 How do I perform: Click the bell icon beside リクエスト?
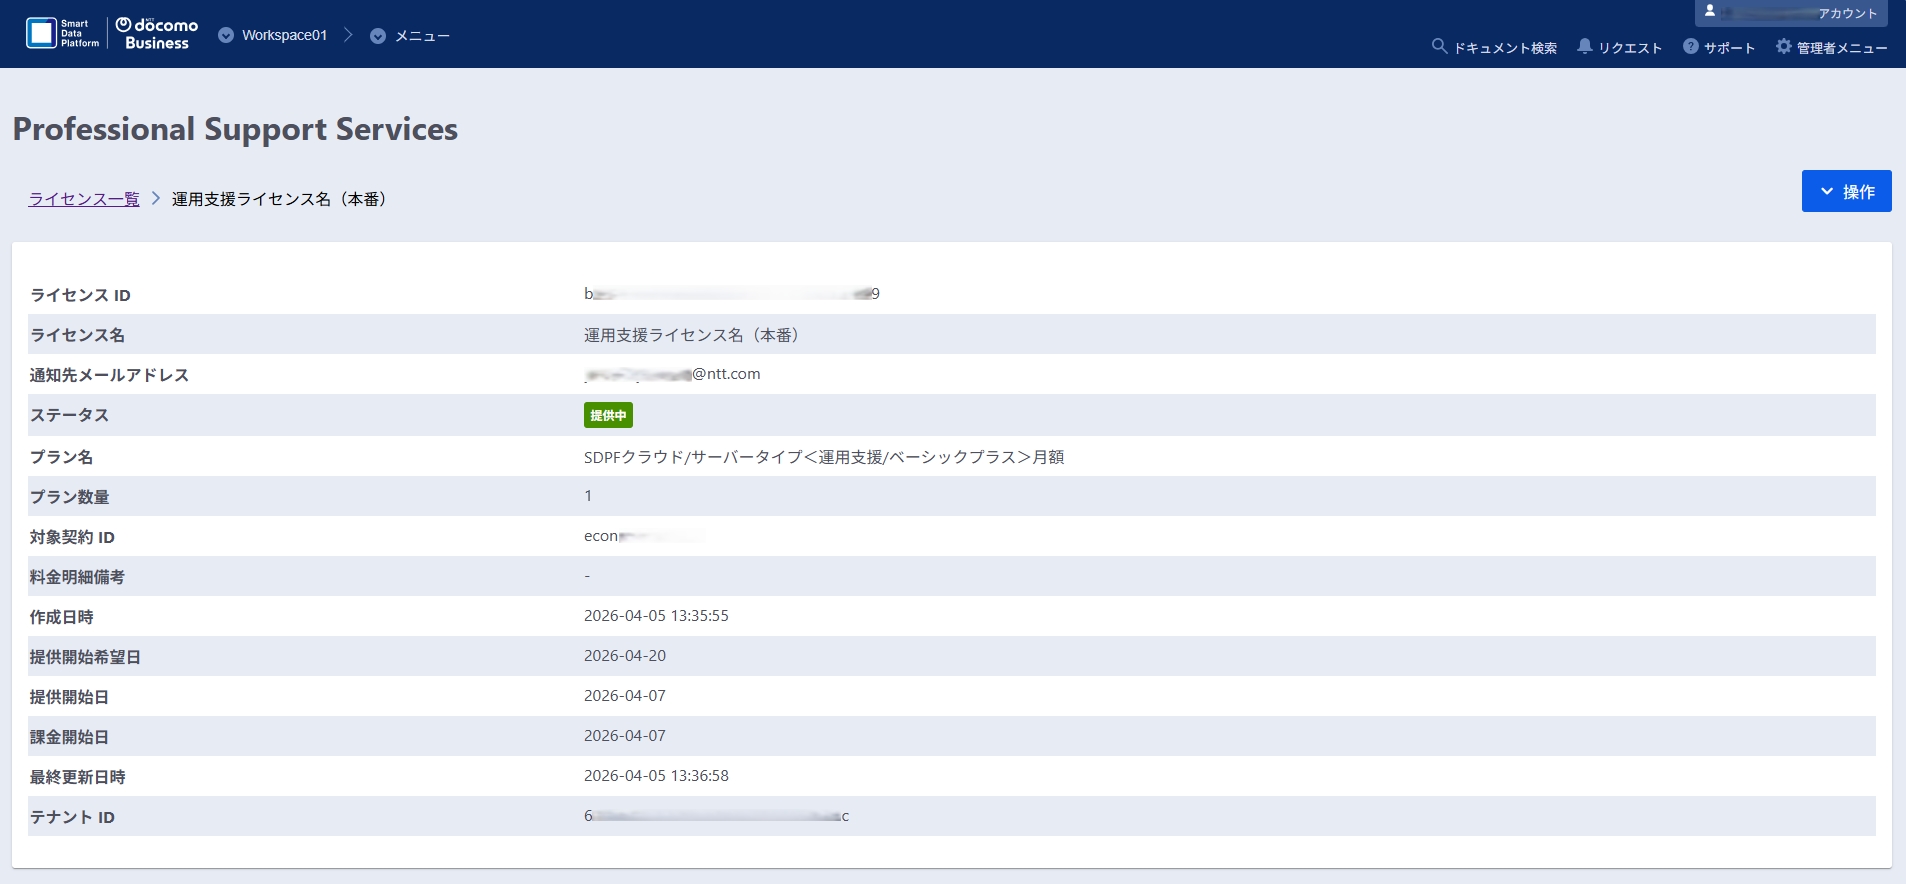tap(1585, 46)
